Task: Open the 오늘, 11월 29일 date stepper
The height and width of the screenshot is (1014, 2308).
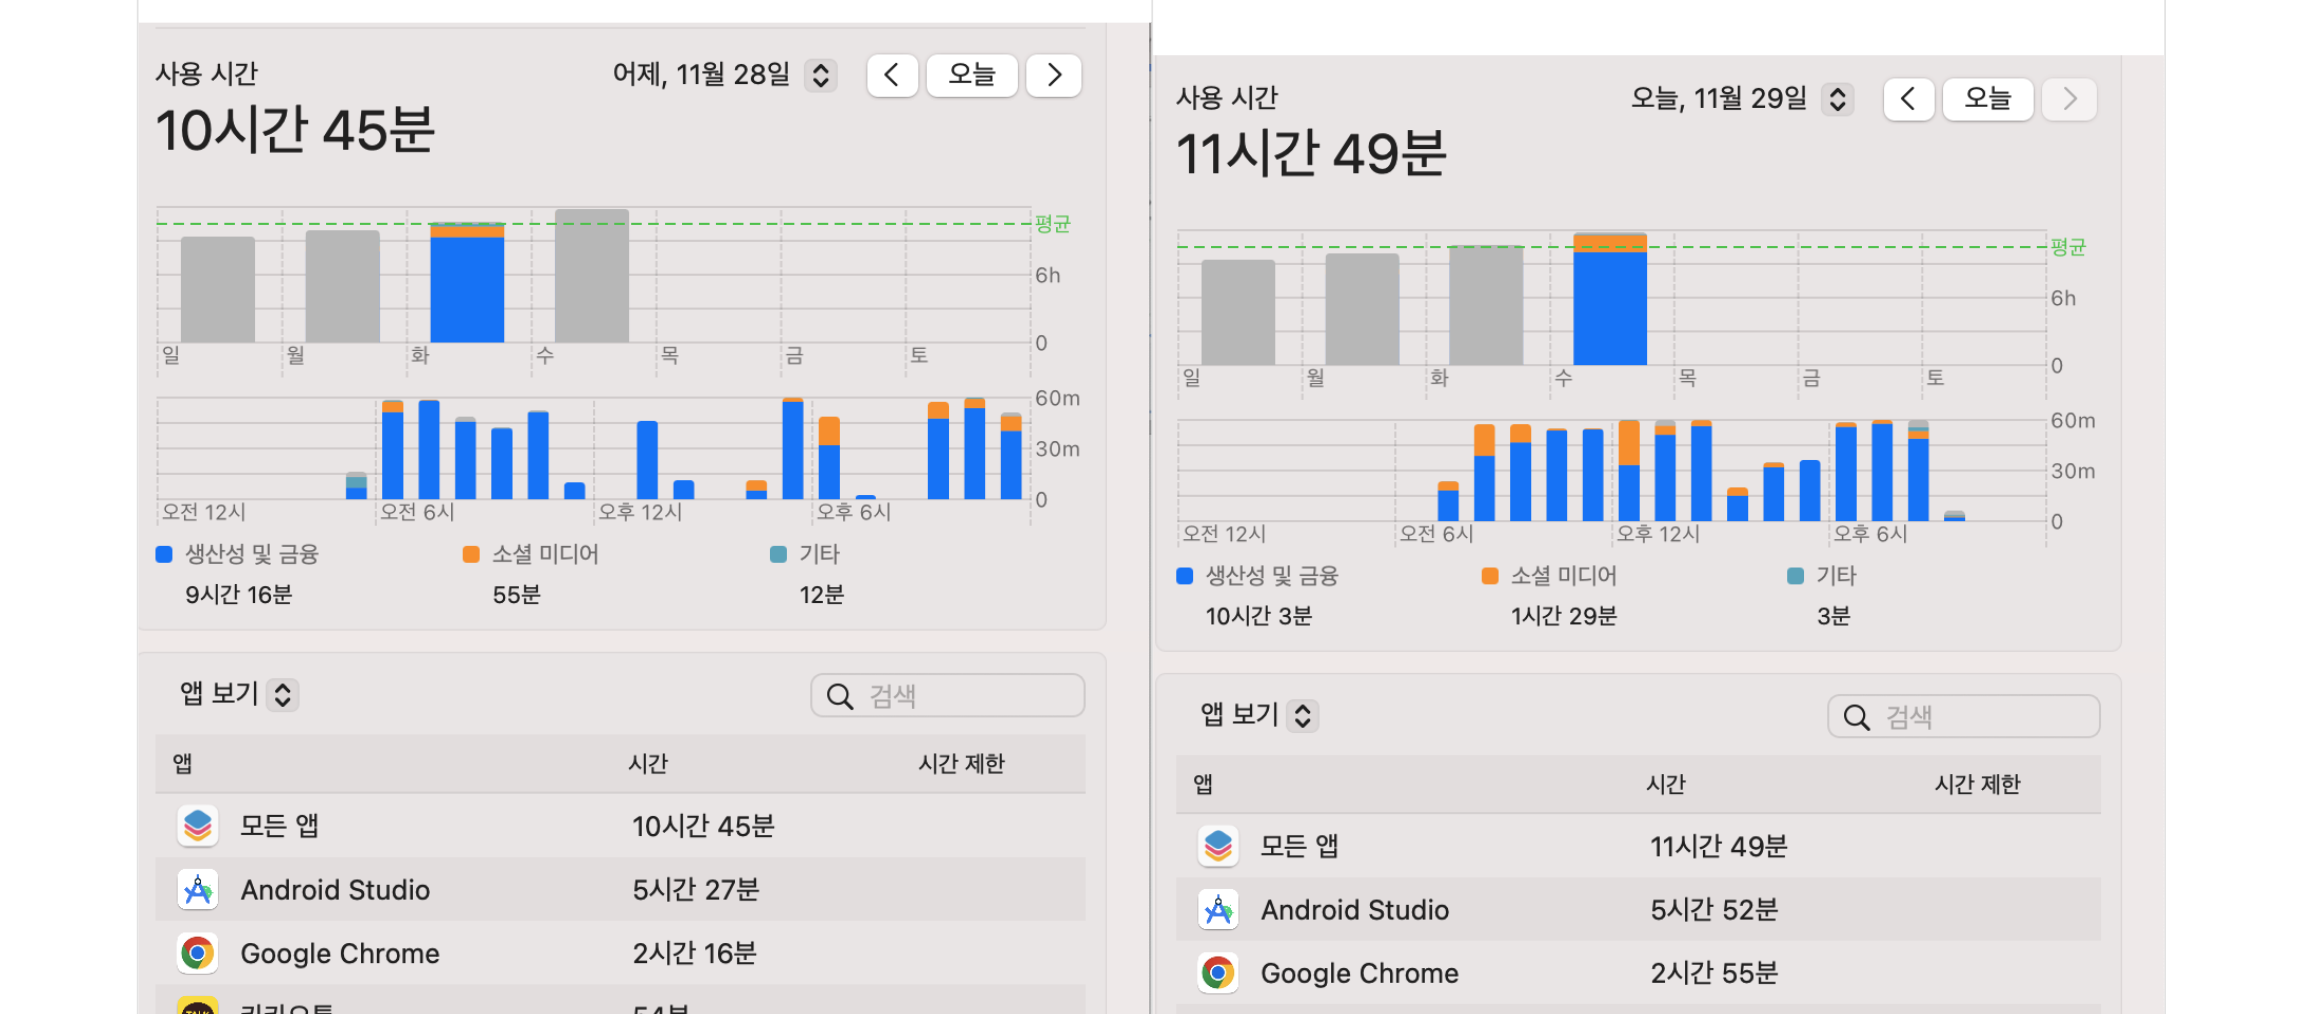Action: [1838, 99]
